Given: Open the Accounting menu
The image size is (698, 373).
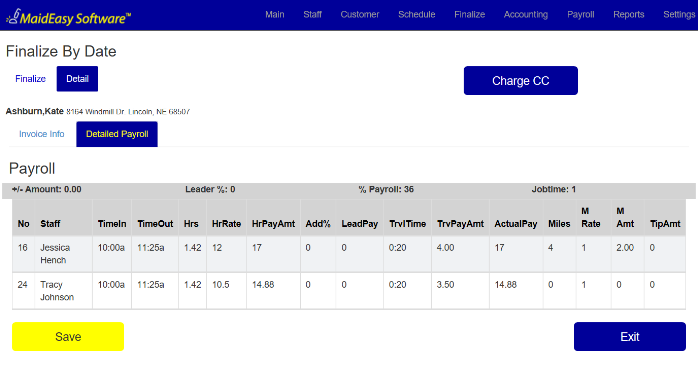Looking at the screenshot, I should [x=526, y=14].
